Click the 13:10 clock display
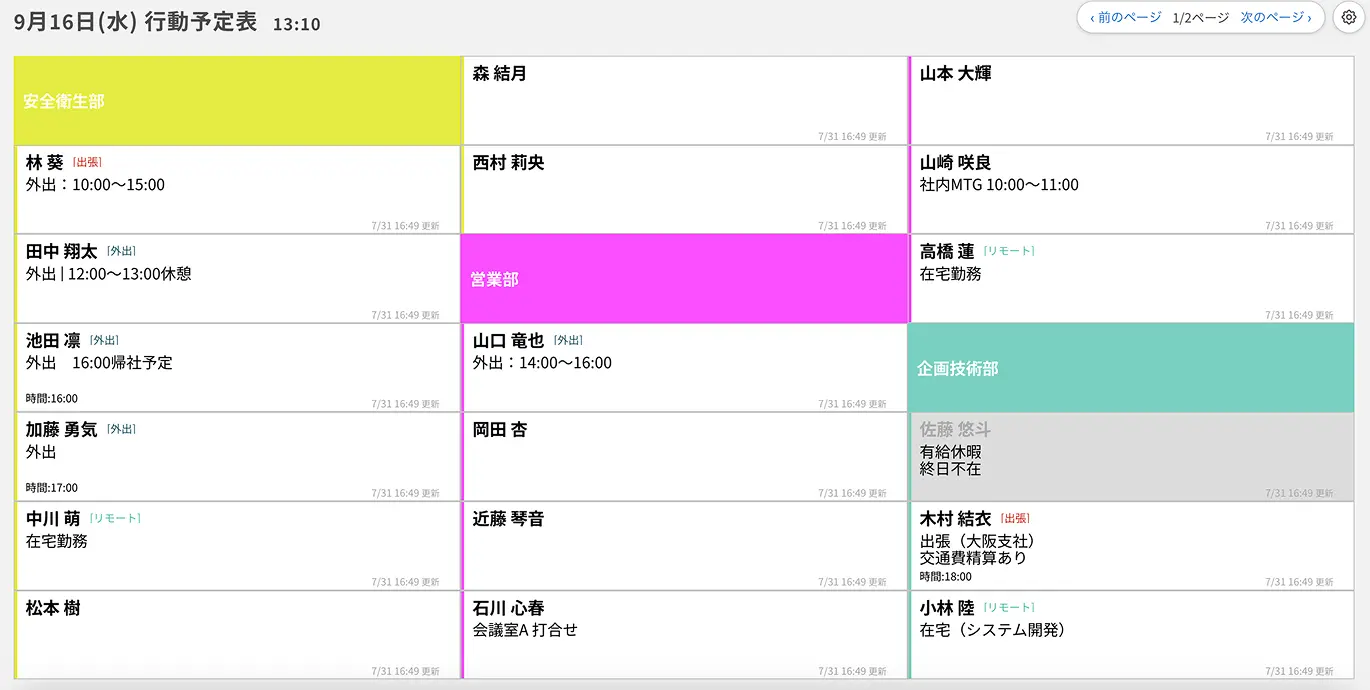The width and height of the screenshot is (1370, 690). tap(297, 24)
